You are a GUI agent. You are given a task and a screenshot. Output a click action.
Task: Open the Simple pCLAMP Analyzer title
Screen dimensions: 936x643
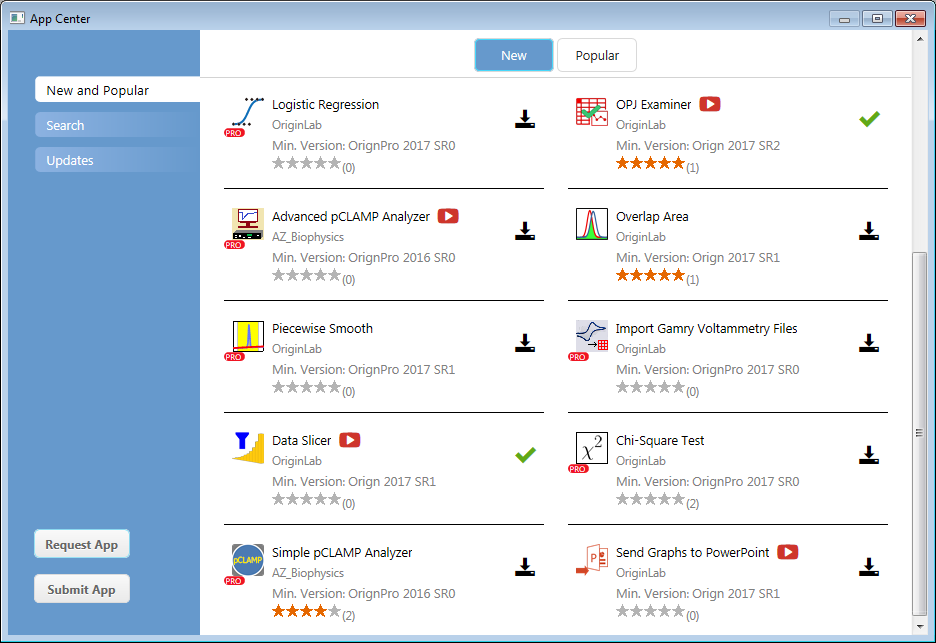coord(342,553)
